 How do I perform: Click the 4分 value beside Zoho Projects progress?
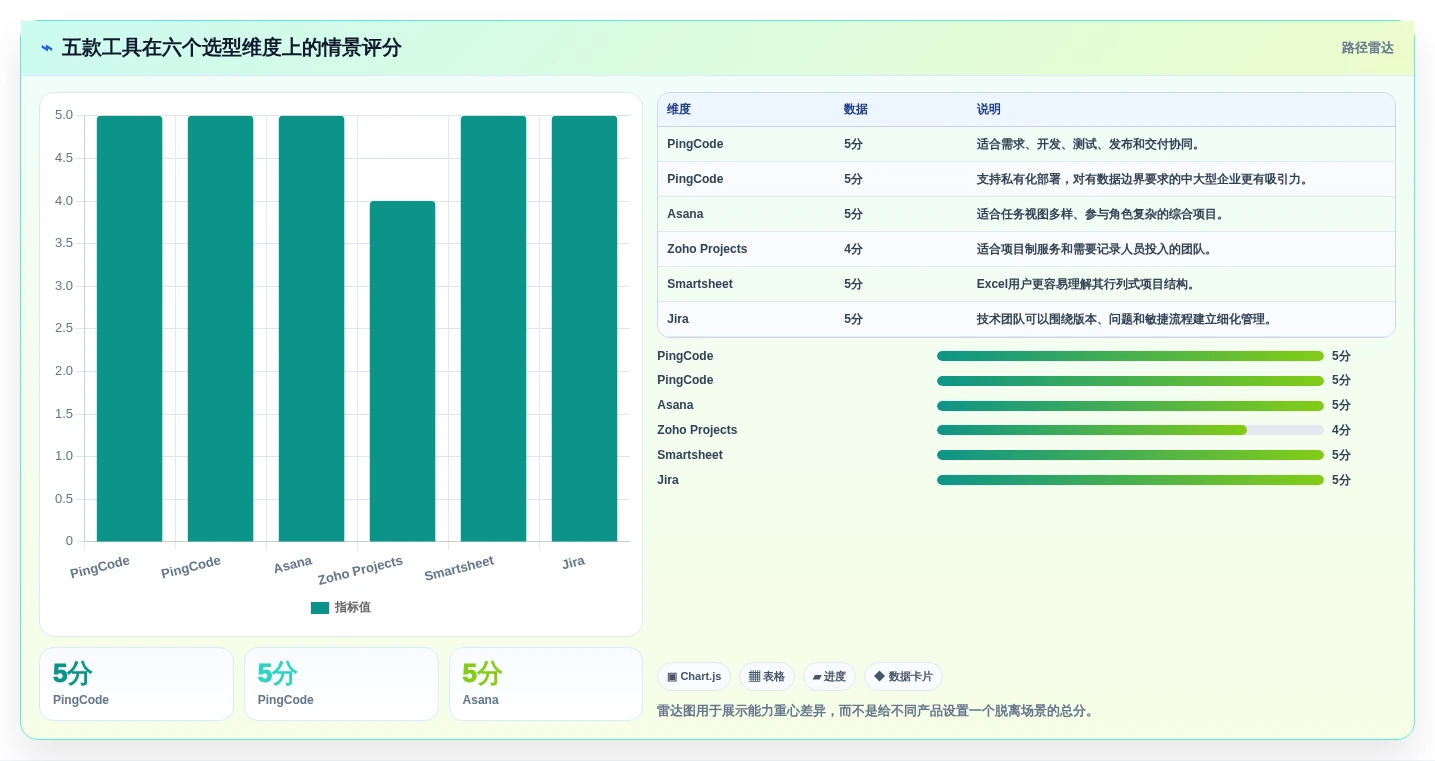point(1341,430)
